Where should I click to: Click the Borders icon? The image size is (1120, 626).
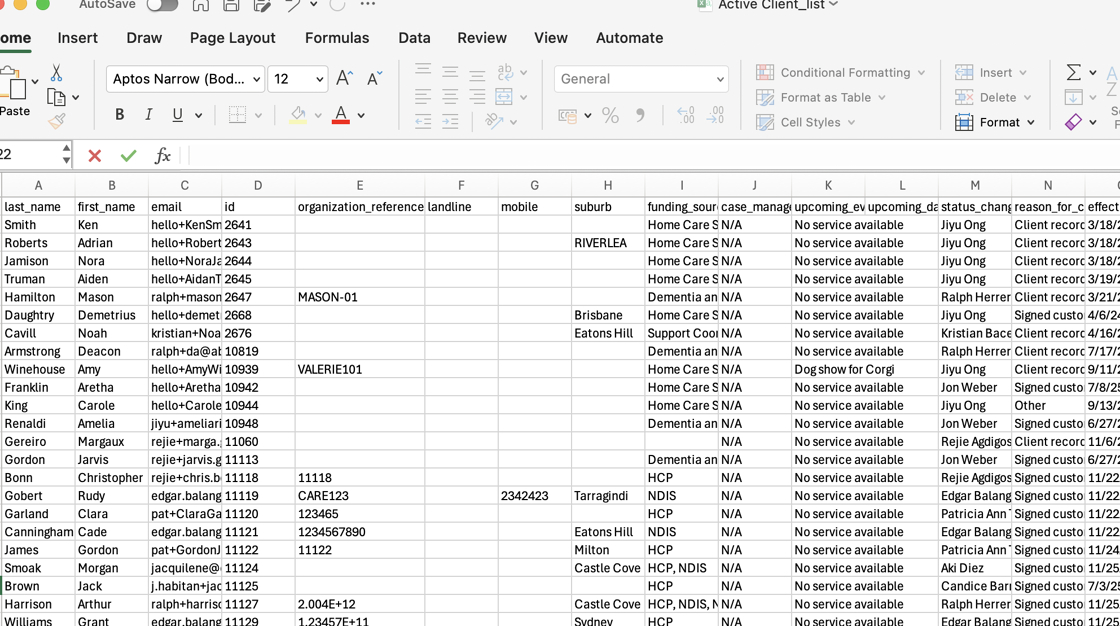[237, 114]
